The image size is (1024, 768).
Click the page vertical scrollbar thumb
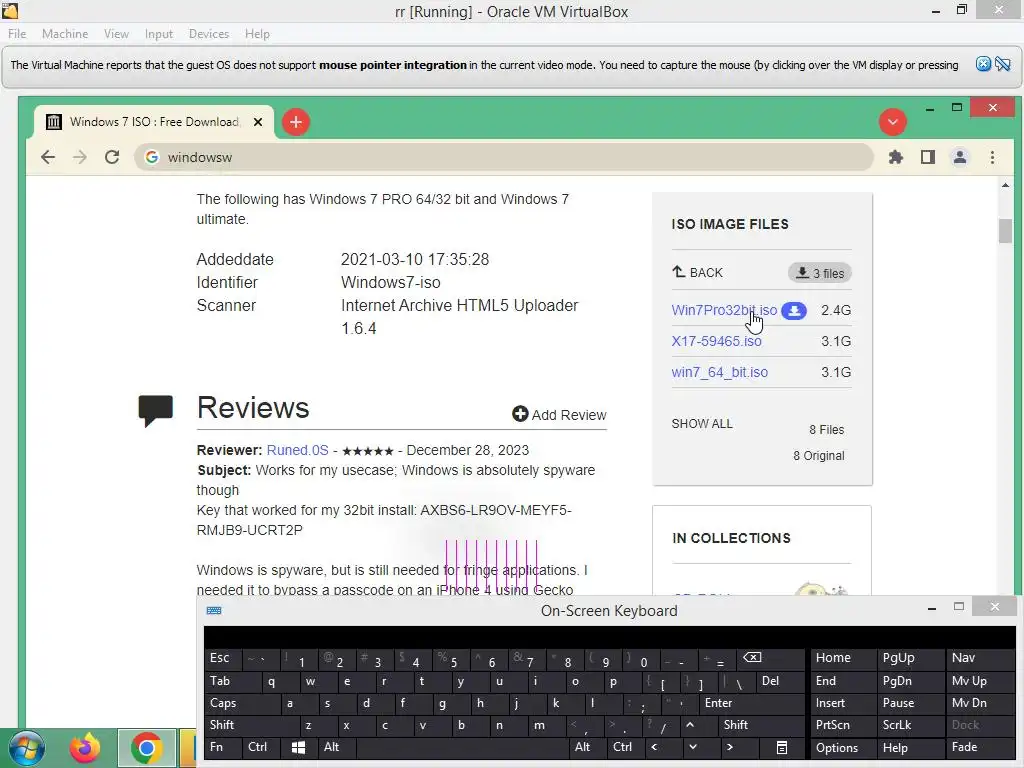coord(1005,231)
